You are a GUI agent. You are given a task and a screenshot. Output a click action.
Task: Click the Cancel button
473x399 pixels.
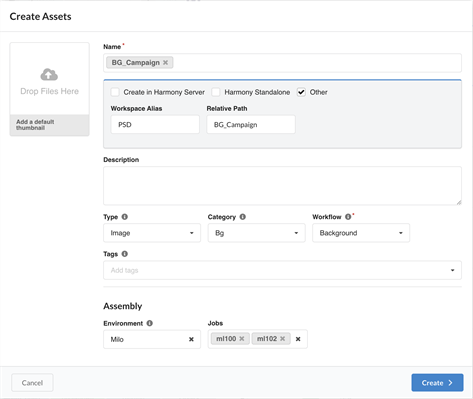point(32,383)
